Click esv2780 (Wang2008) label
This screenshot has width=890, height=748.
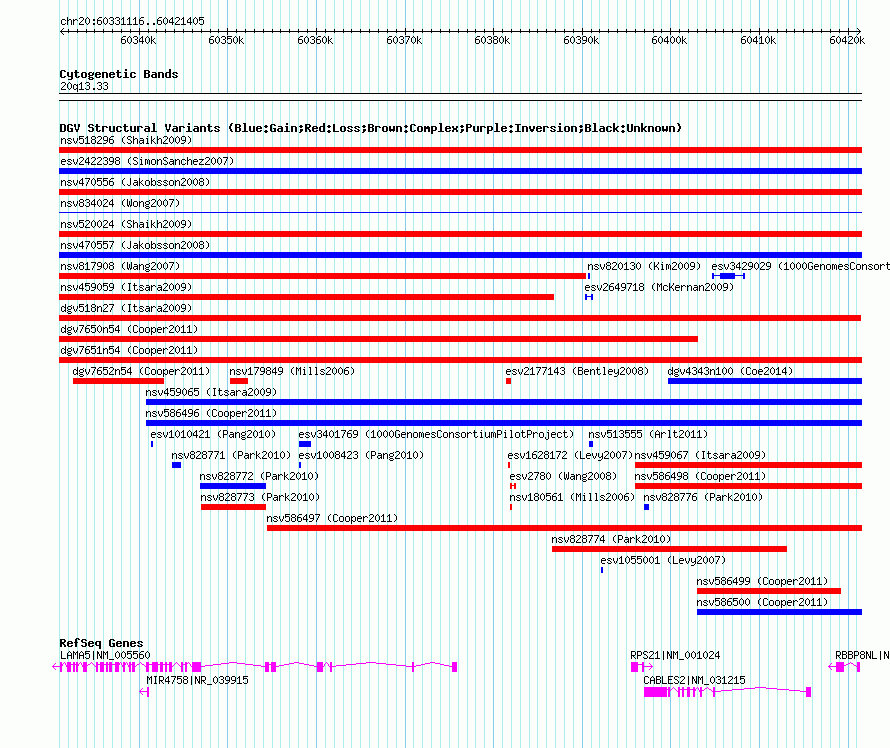[x=562, y=476]
